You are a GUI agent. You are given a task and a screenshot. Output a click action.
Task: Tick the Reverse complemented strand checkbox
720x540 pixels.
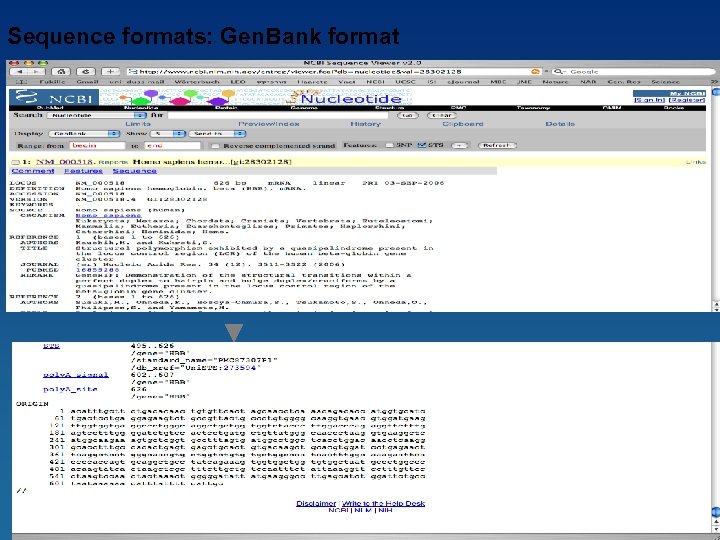[215, 146]
